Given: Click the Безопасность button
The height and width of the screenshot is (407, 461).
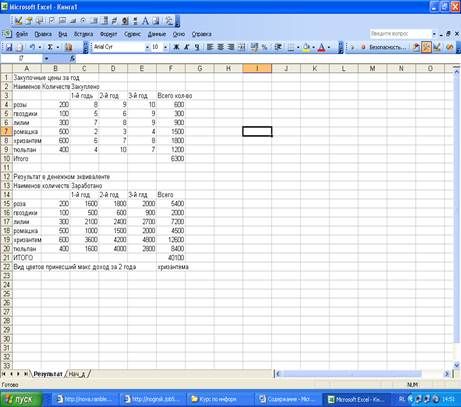Looking at the screenshot, I should click(384, 47).
